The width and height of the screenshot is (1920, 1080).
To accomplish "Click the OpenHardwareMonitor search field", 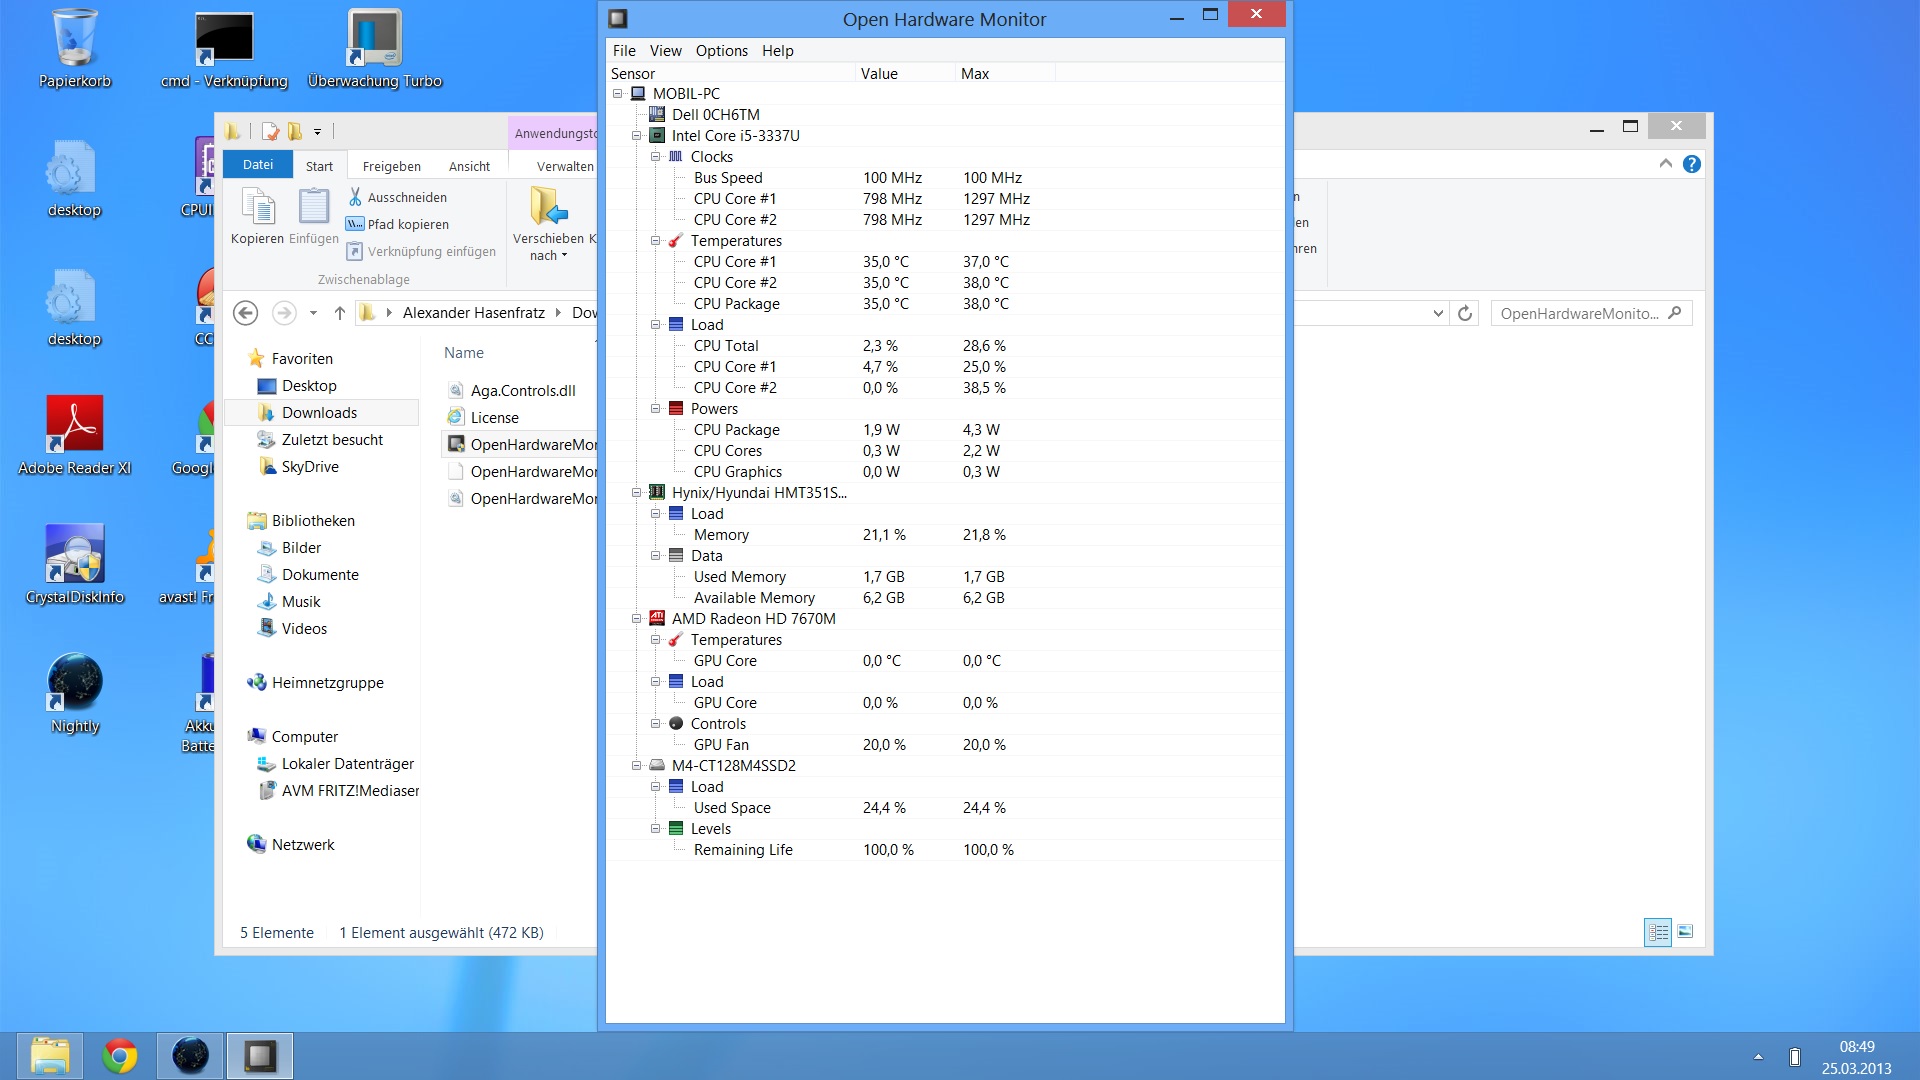I will [1579, 314].
